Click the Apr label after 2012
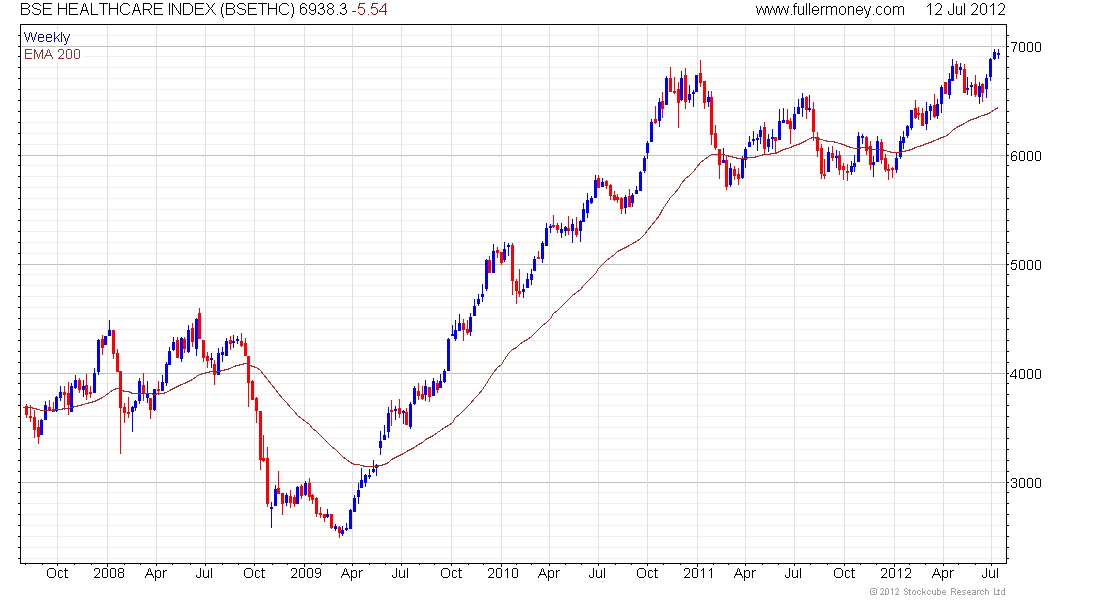This screenshot has height=600, width=1100. click(943, 573)
